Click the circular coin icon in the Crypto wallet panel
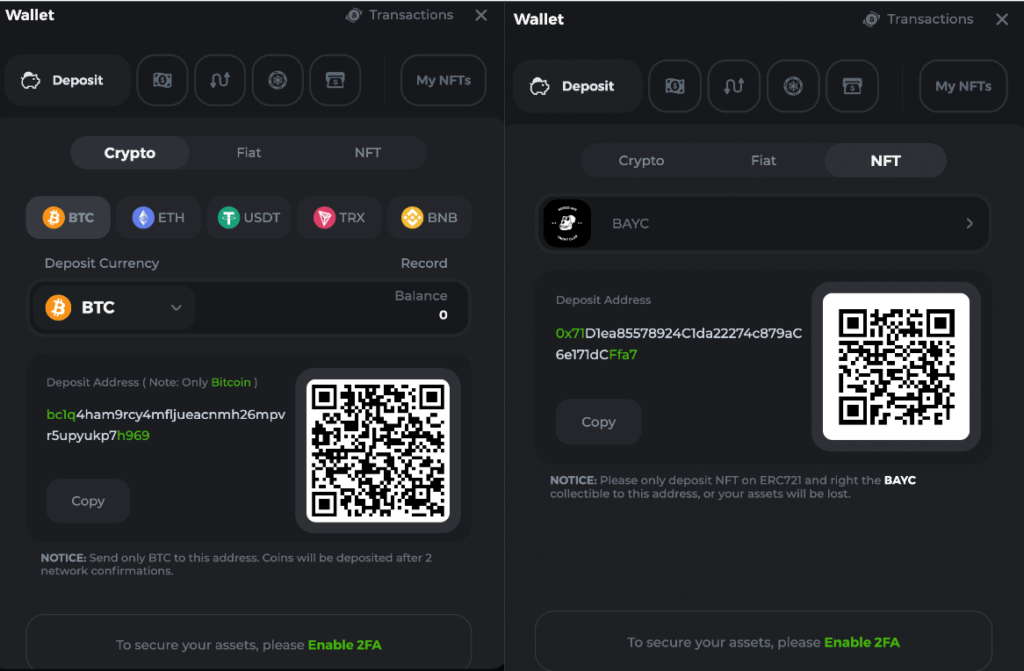The width and height of the screenshot is (1024, 671). click(x=277, y=81)
